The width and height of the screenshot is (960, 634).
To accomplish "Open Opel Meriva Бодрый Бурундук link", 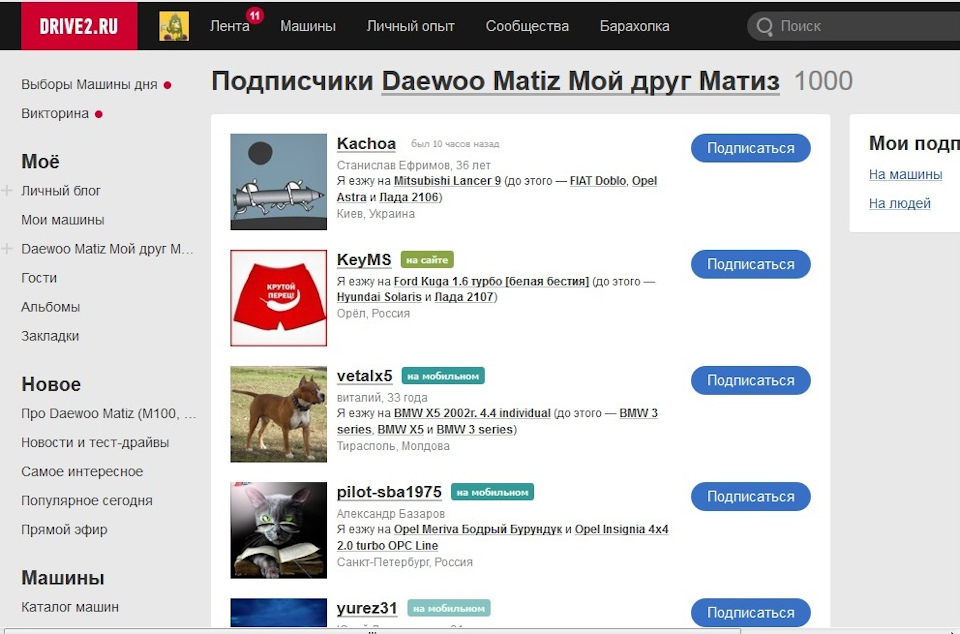I will [478, 529].
